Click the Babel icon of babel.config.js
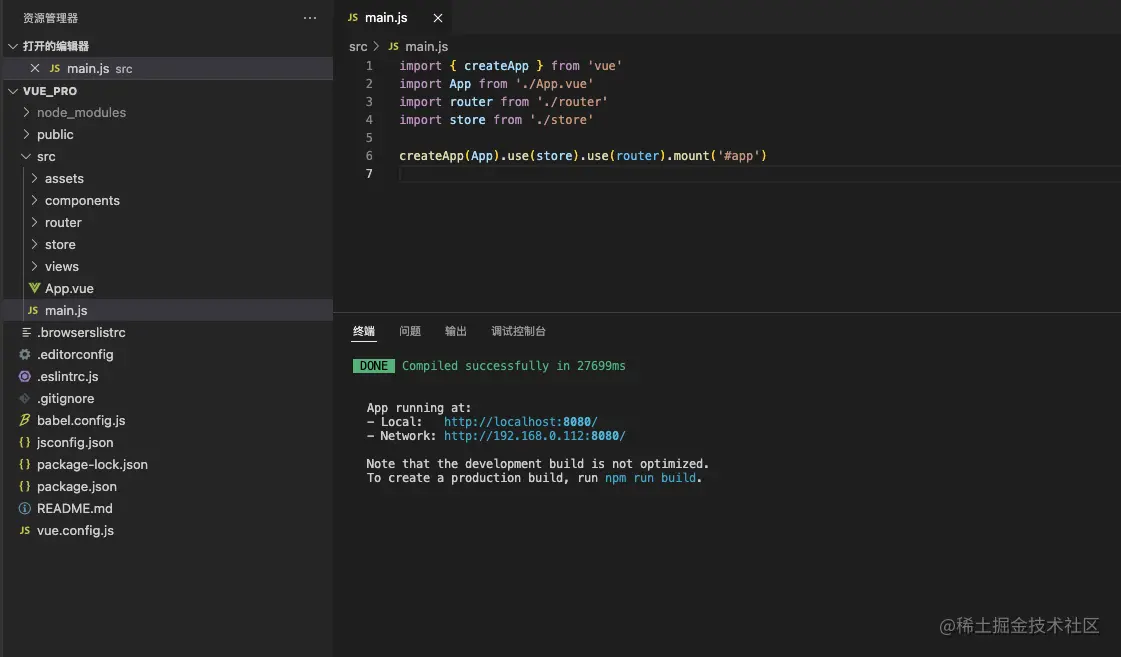The image size is (1121, 657). pos(25,420)
